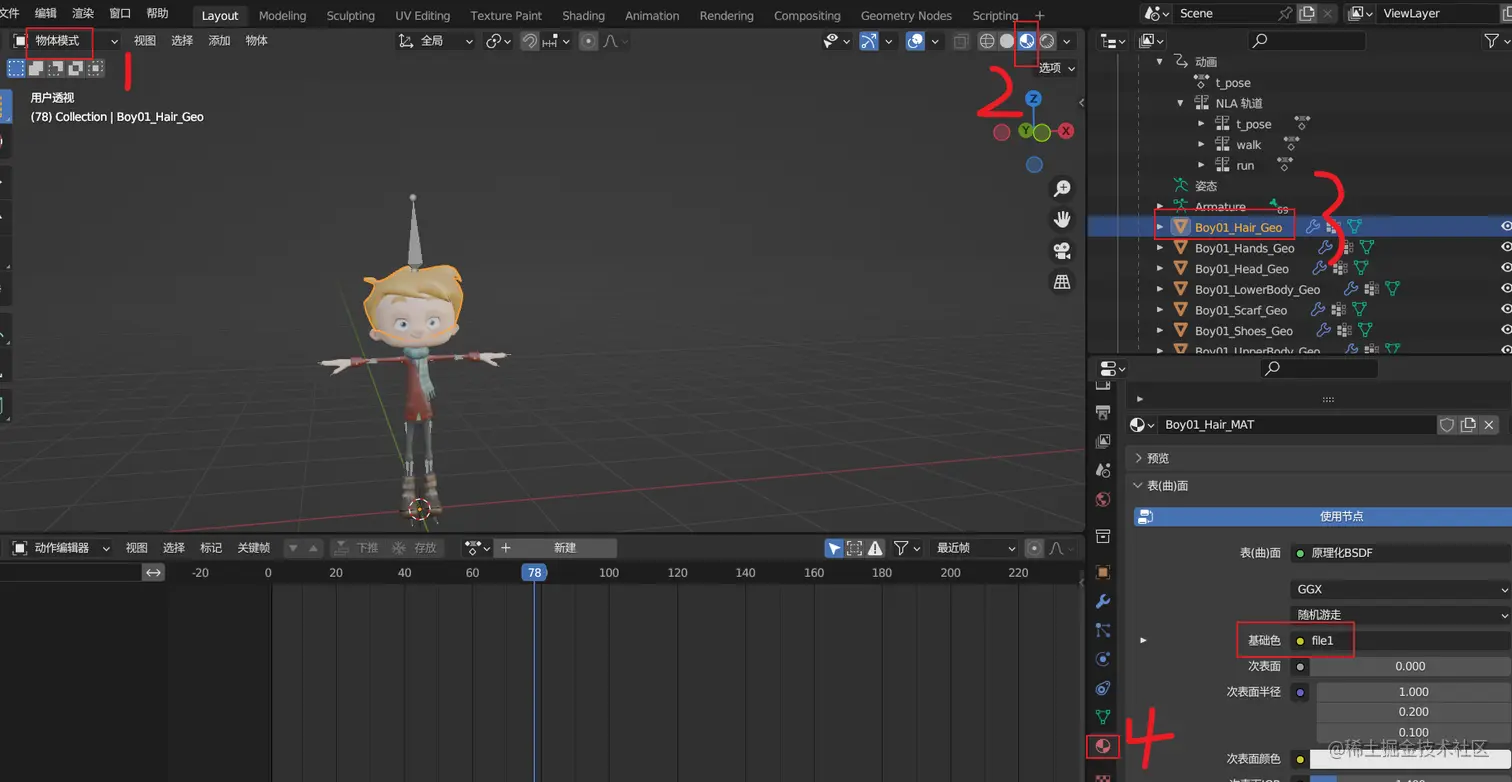Hide Boy01_Scarf_Geo using its eye icon
The height and width of the screenshot is (782, 1512).
1506,310
